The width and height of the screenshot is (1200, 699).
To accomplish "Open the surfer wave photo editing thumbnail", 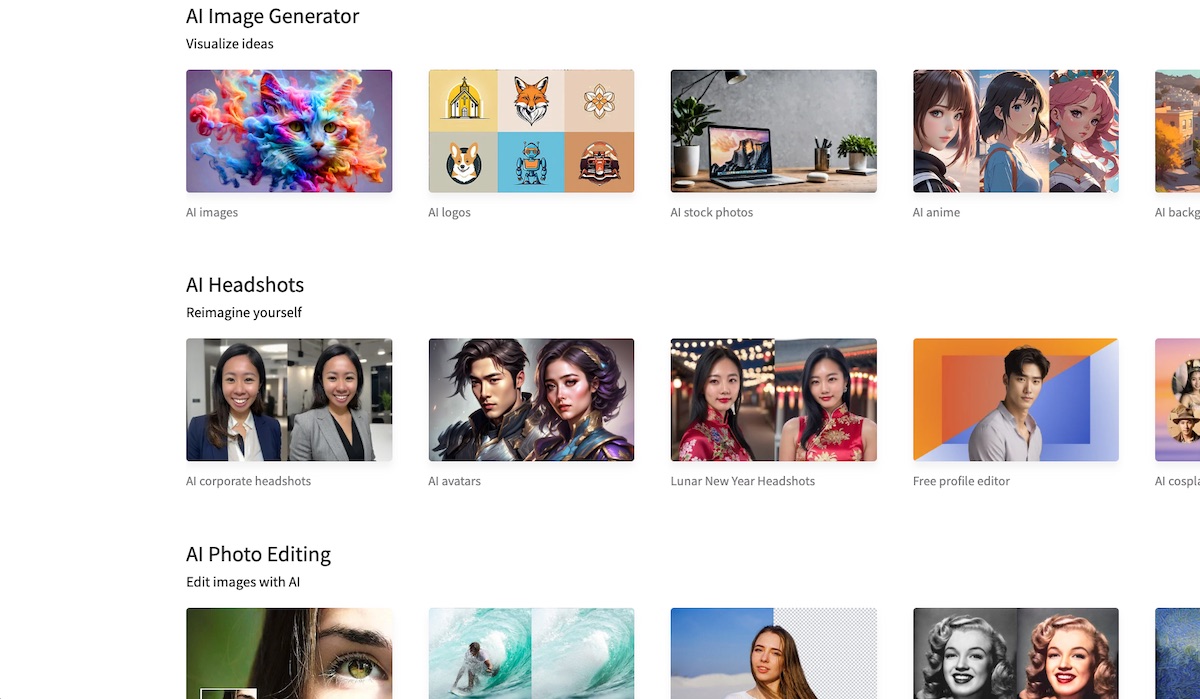I will click(531, 653).
